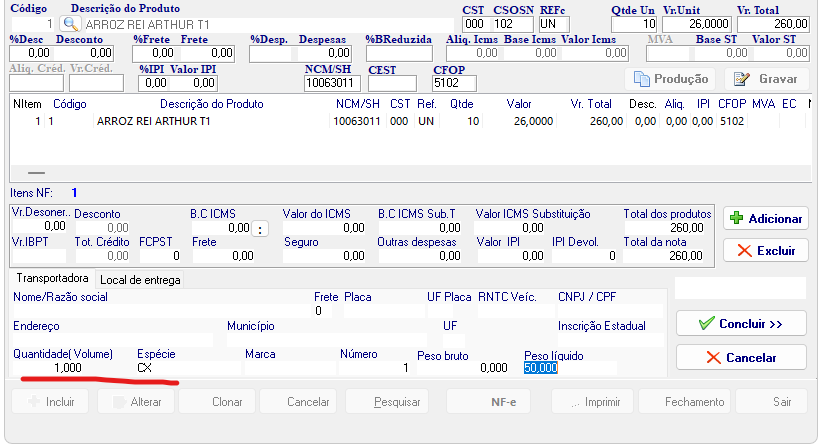Open the Transportadora tab
This screenshot has width=819, height=445.
(x=52, y=278)
